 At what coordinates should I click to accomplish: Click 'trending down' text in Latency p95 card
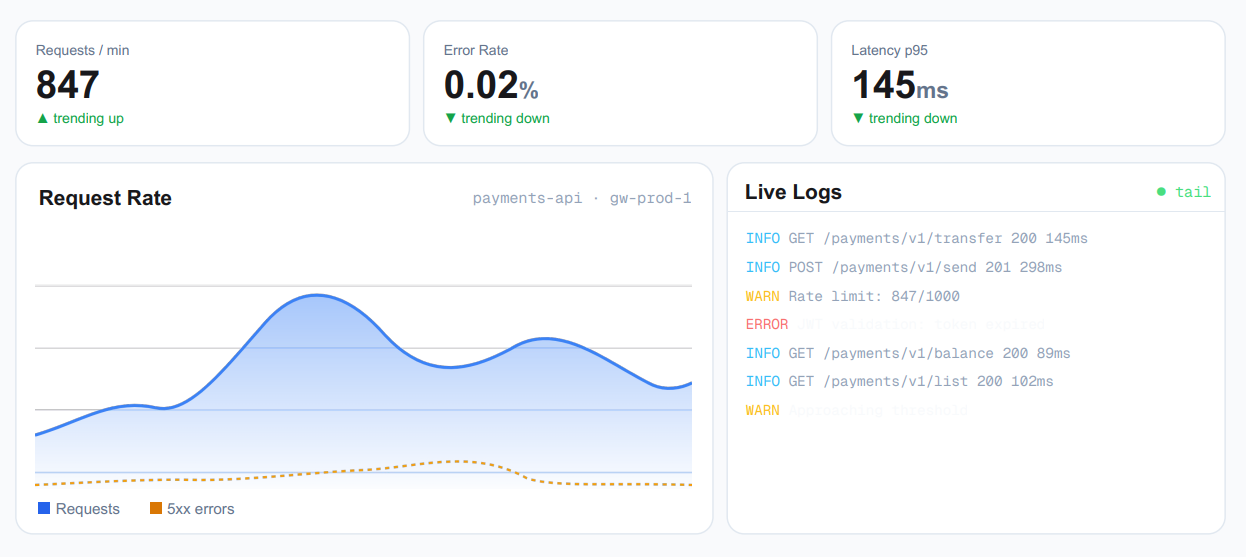coord(913,118)
